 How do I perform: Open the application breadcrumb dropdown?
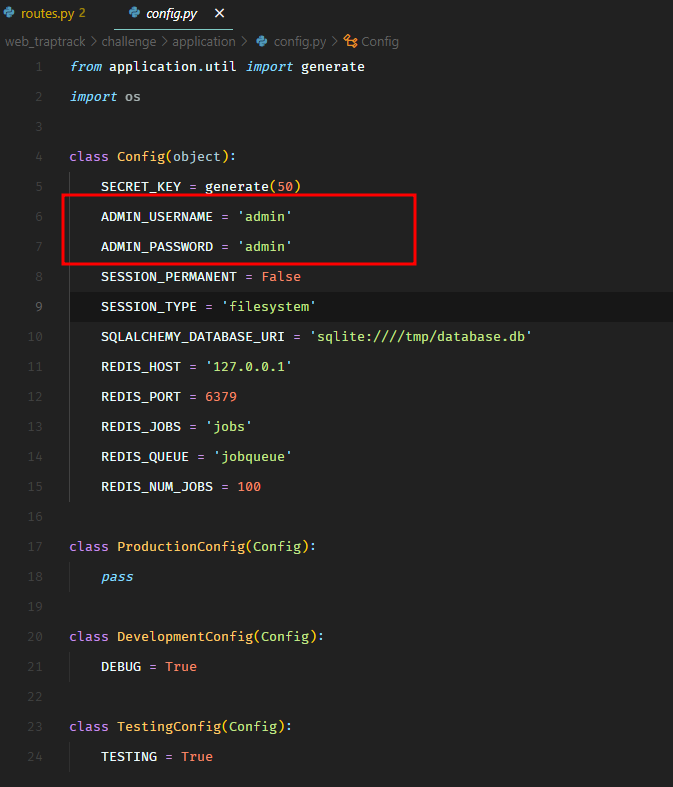click(203, 41)
